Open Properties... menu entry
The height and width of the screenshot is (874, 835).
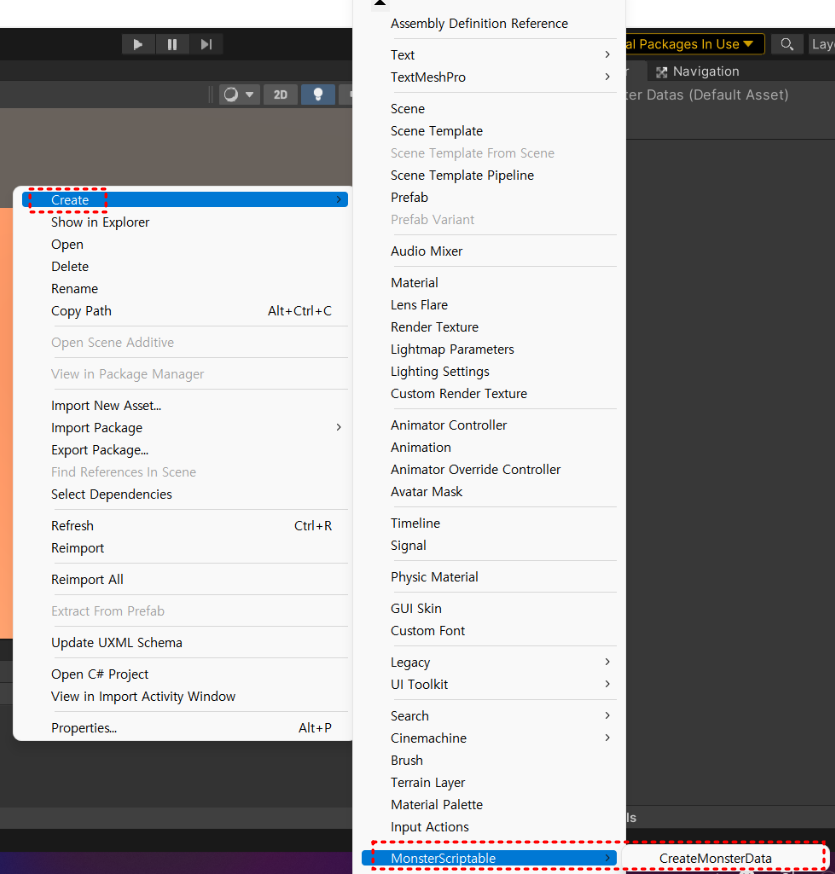pos(185,728)
